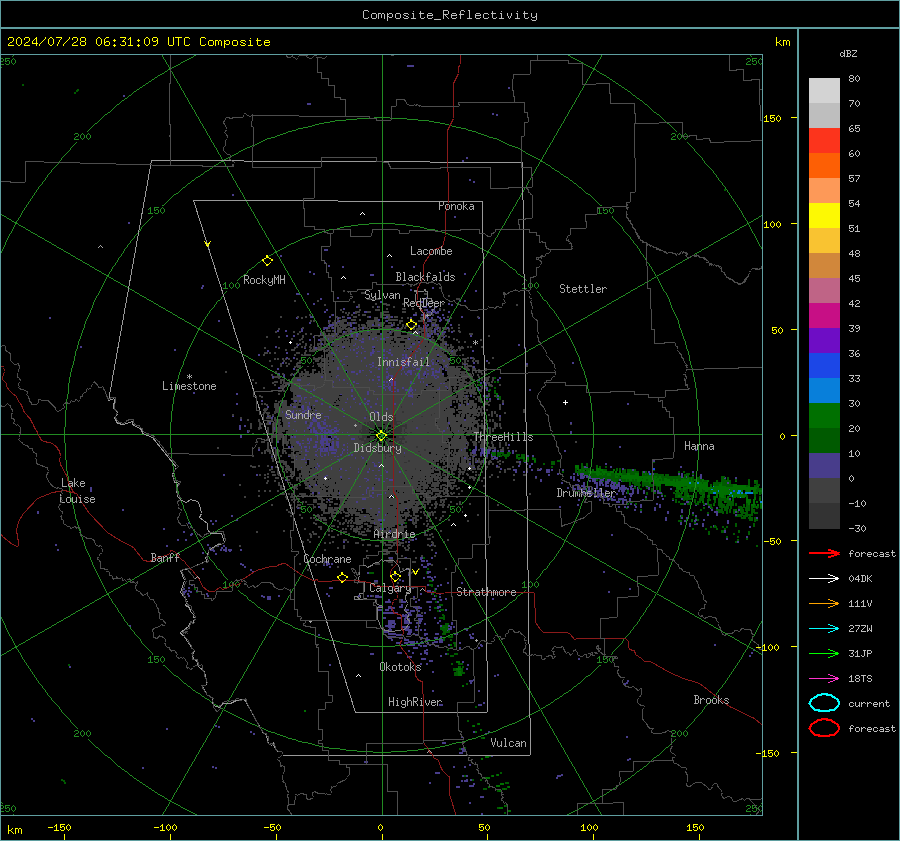Click the Vulcan town label
Viewport: 900px width, 841px height.
coord(508,743)
